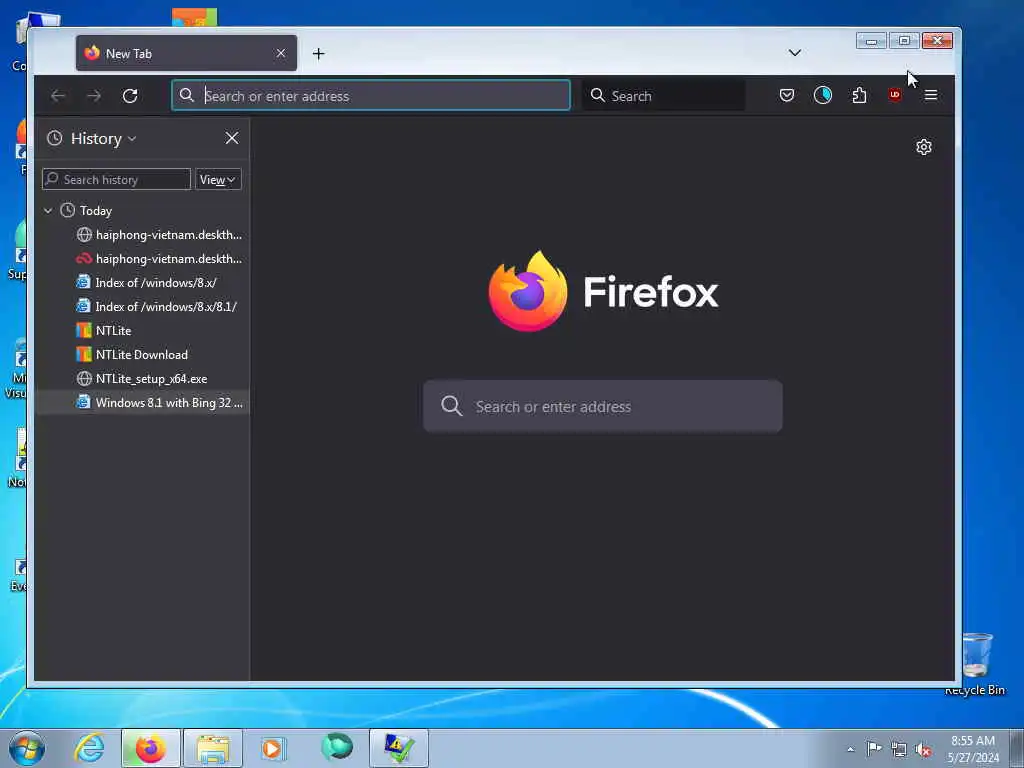The height and width of the screenshot is (768, 1024).
Task: Click the Firefox taskbar button
Action: click(x=151, y=748)
